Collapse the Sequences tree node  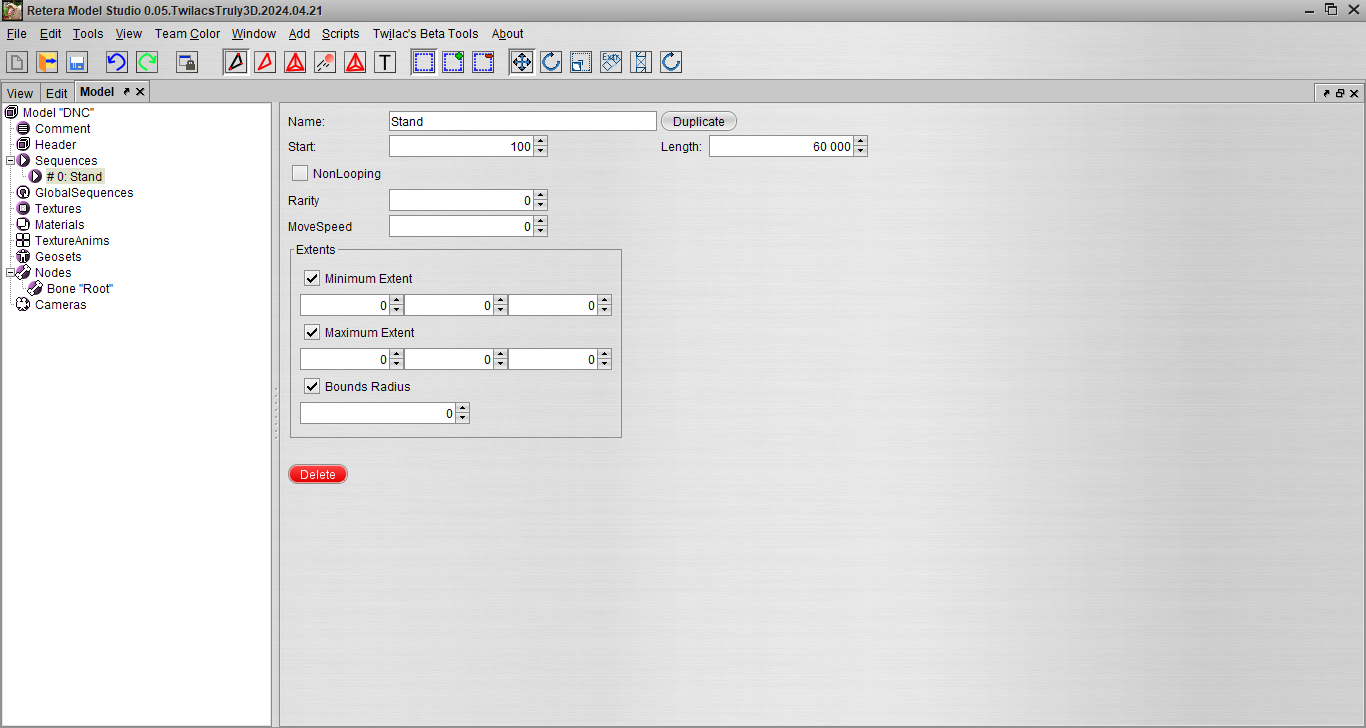11,160
